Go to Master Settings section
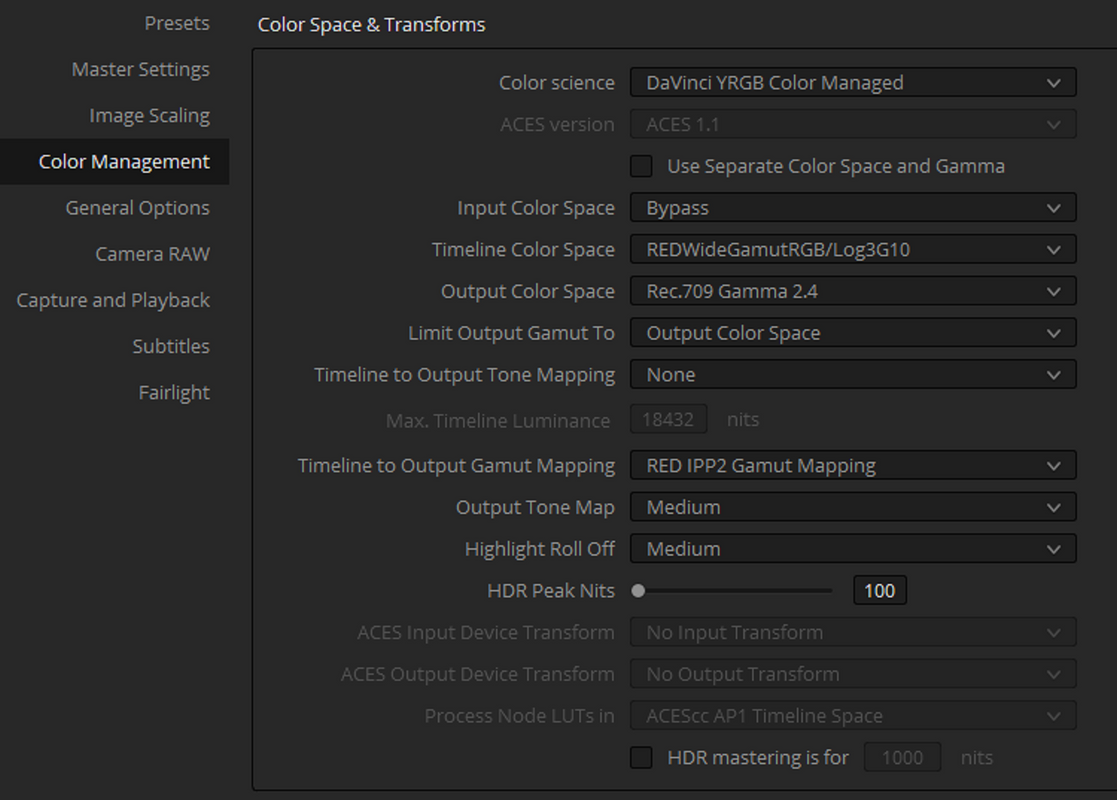Viewport: 1117px width, 800px height. click(140, 69)
